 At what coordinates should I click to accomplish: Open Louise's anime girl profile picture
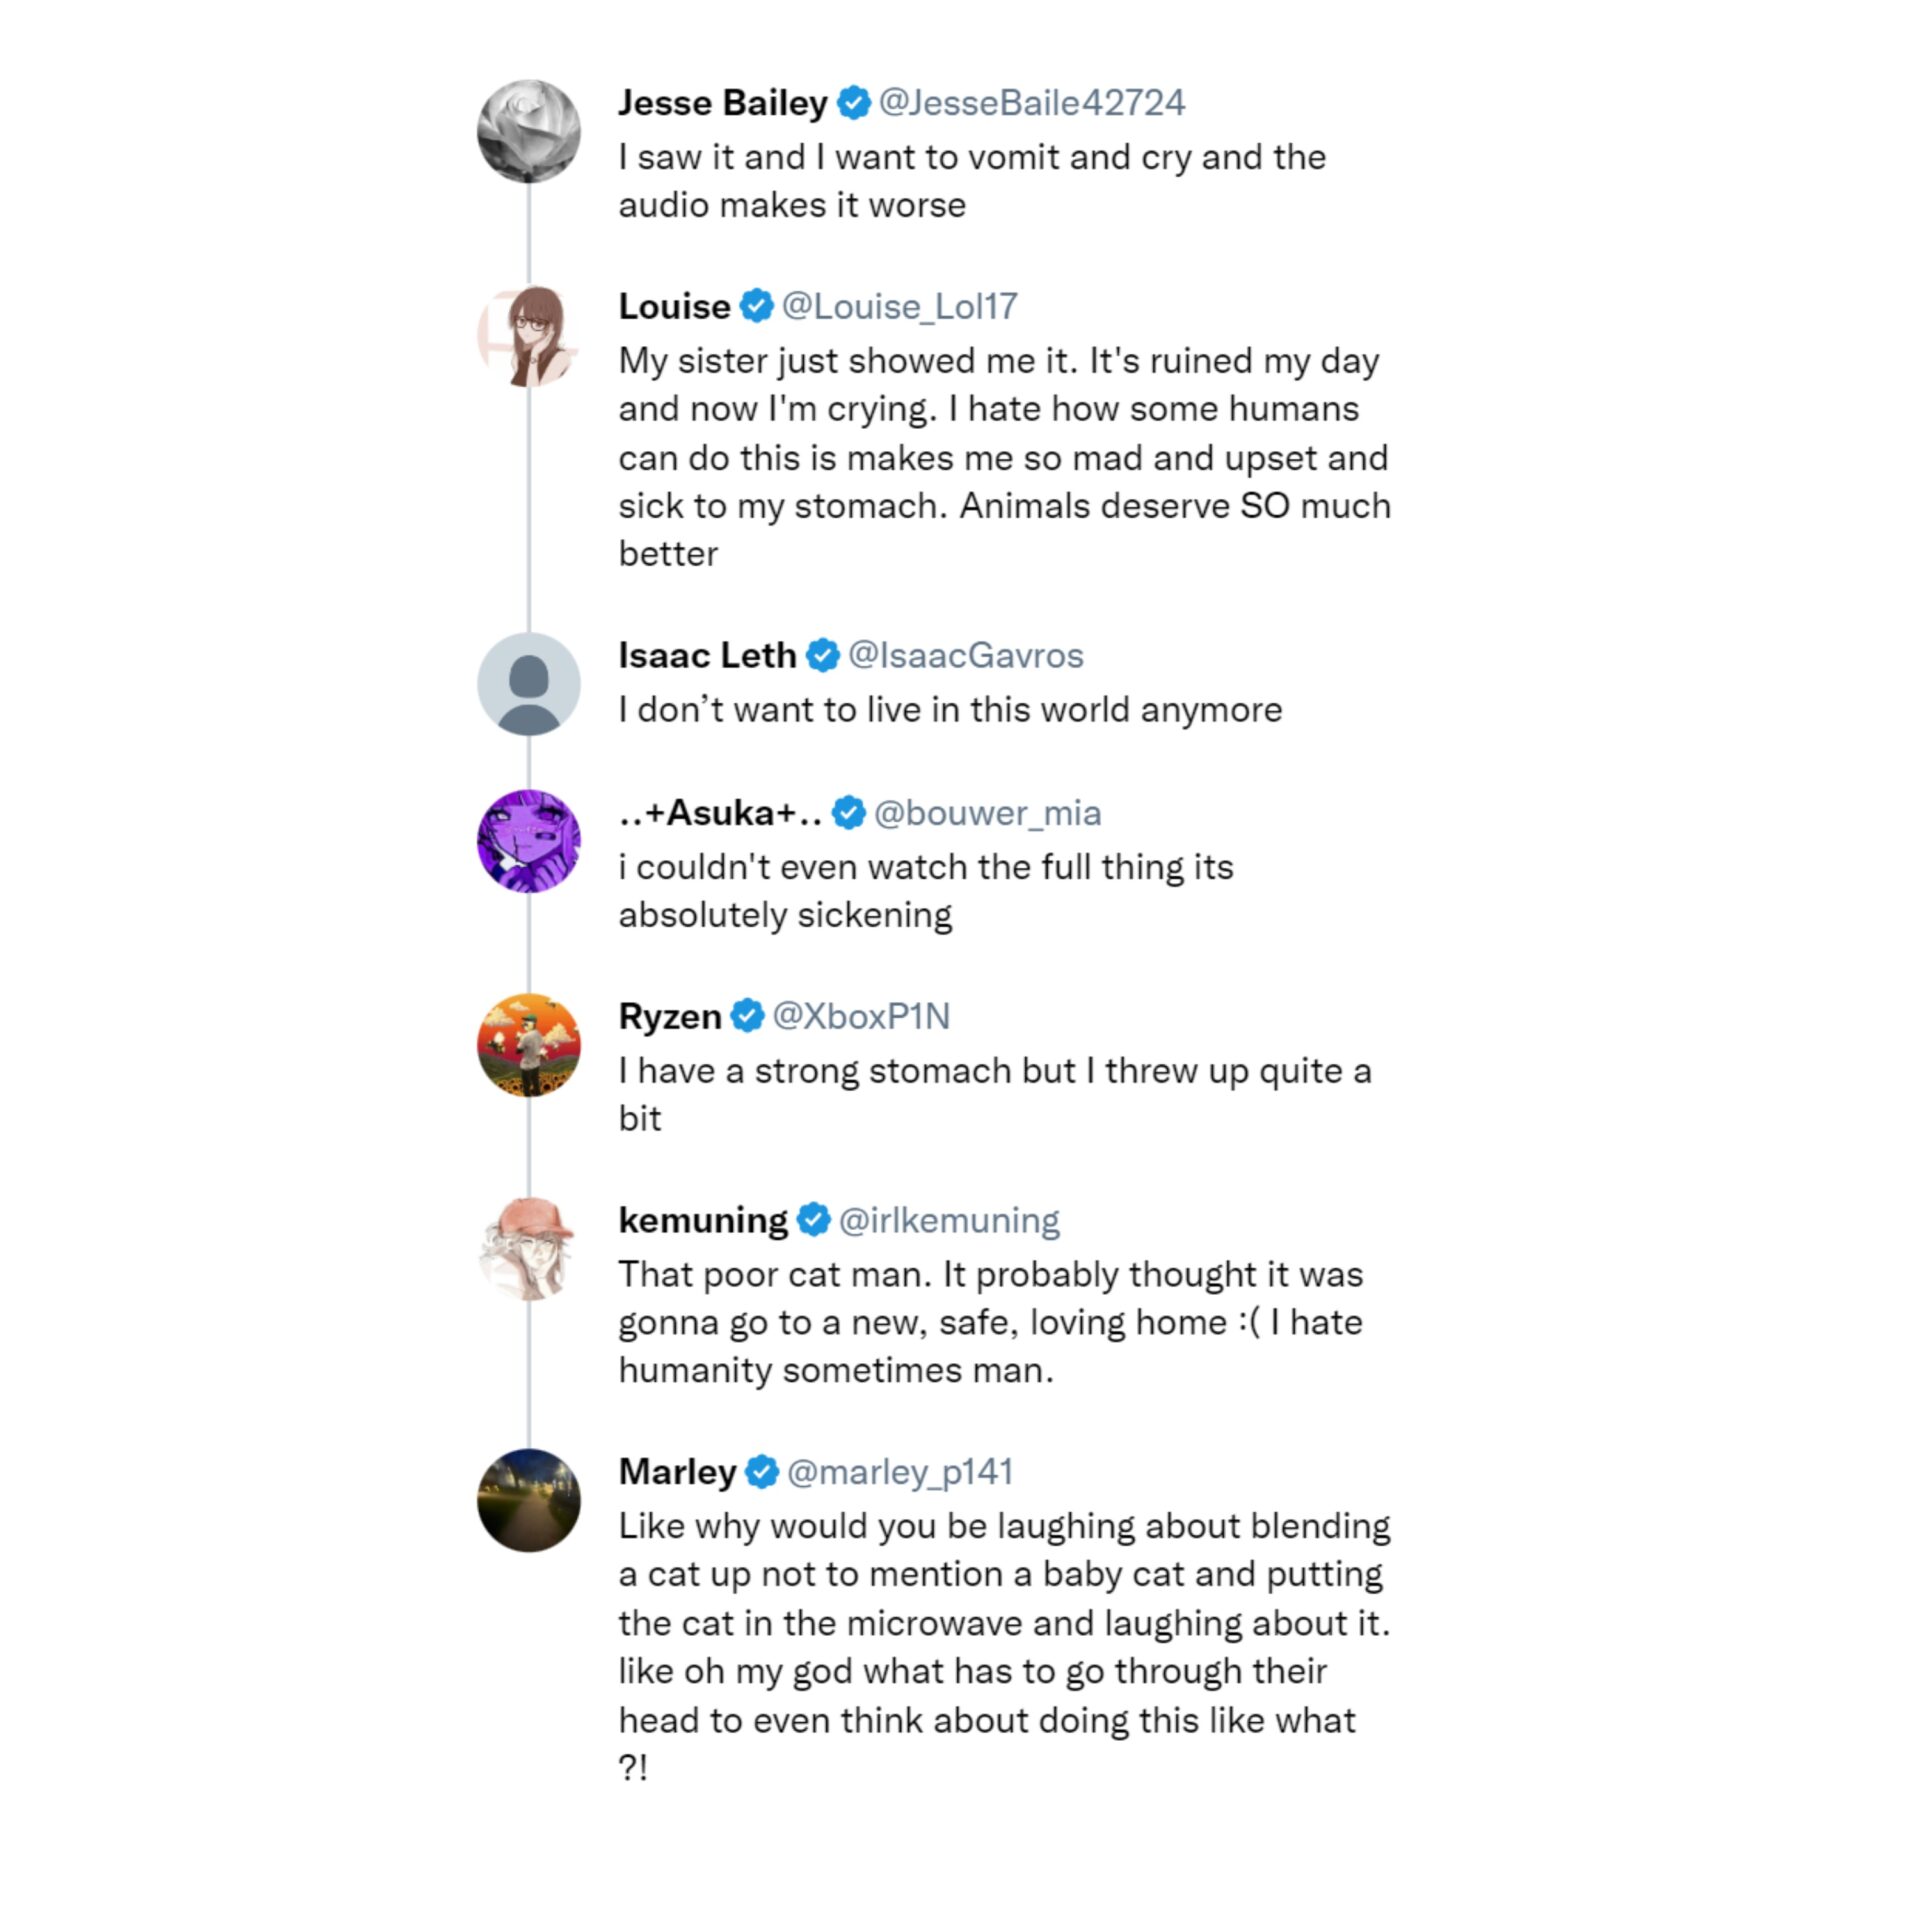tap(529, 335)
